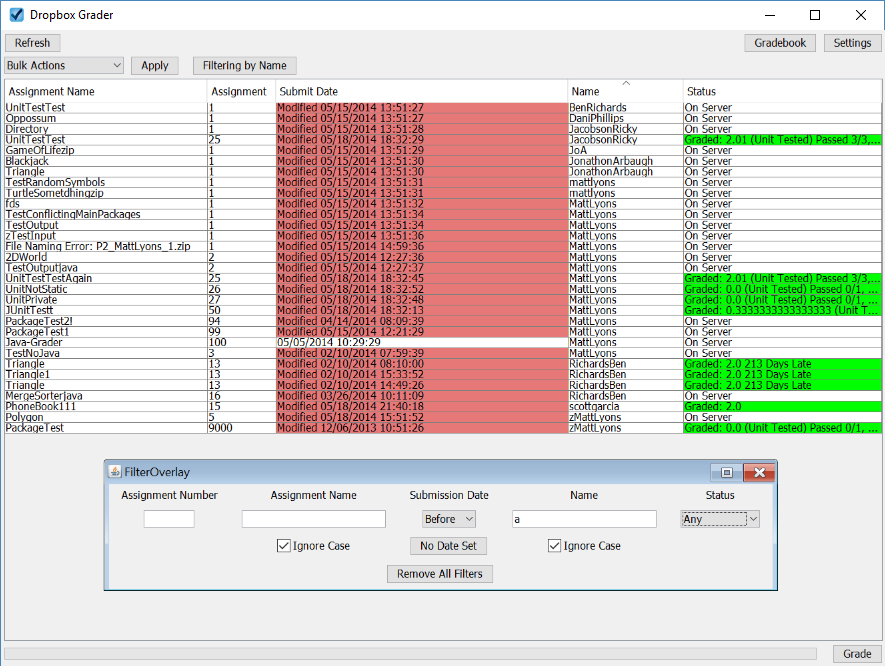Close the FilterOverlay window
Image resolution: width=885 pixels, height=666 pixels.
click(759, 472)
